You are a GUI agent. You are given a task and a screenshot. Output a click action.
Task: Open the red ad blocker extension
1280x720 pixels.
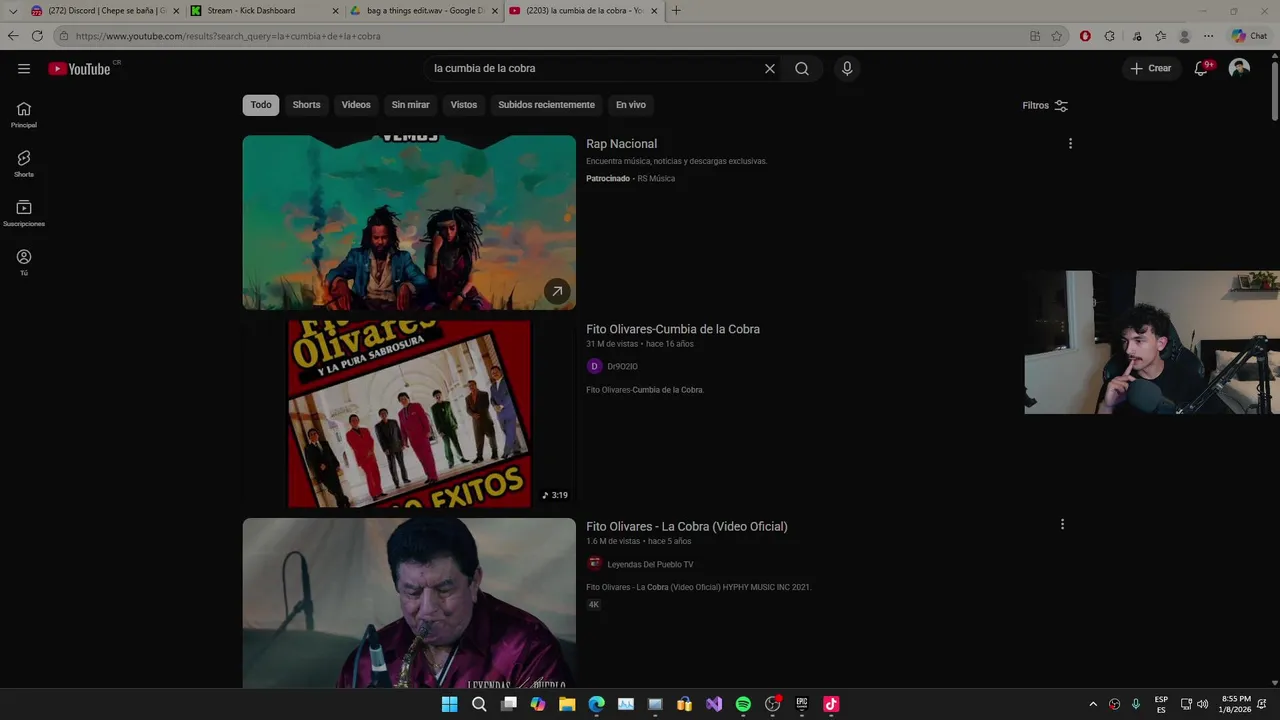(x=1085, y=36)
